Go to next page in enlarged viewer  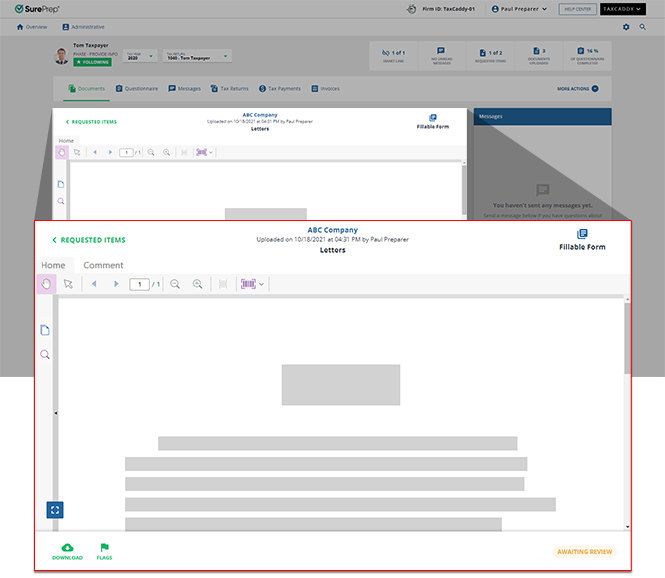click(116, 284)
